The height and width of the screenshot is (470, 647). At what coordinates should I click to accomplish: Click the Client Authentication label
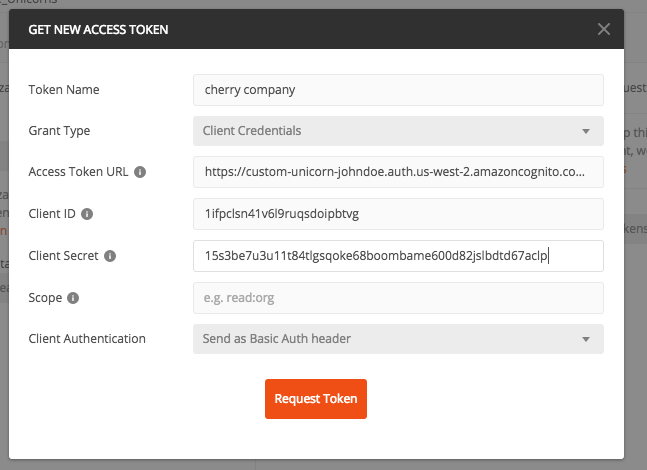pos(87,339)
